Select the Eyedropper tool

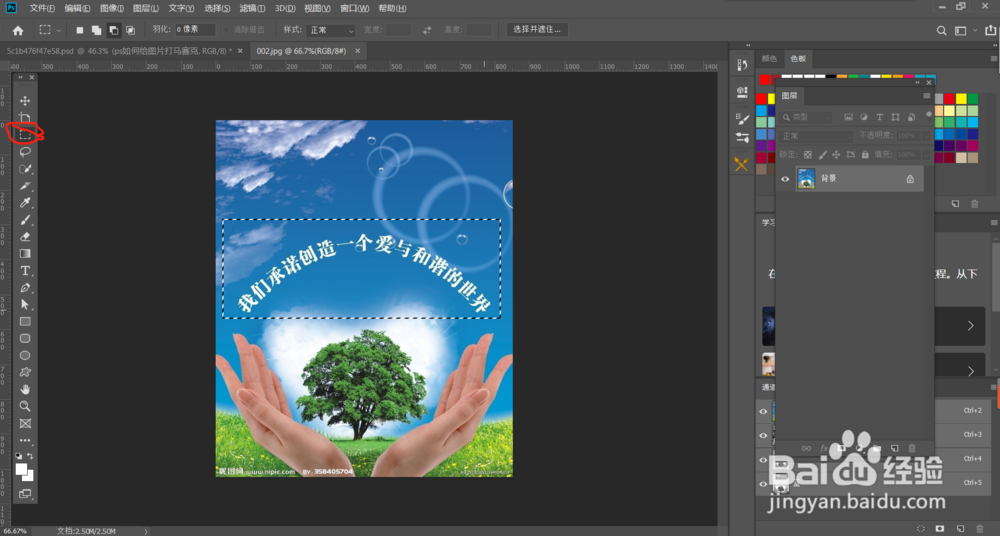click(25, 203)
